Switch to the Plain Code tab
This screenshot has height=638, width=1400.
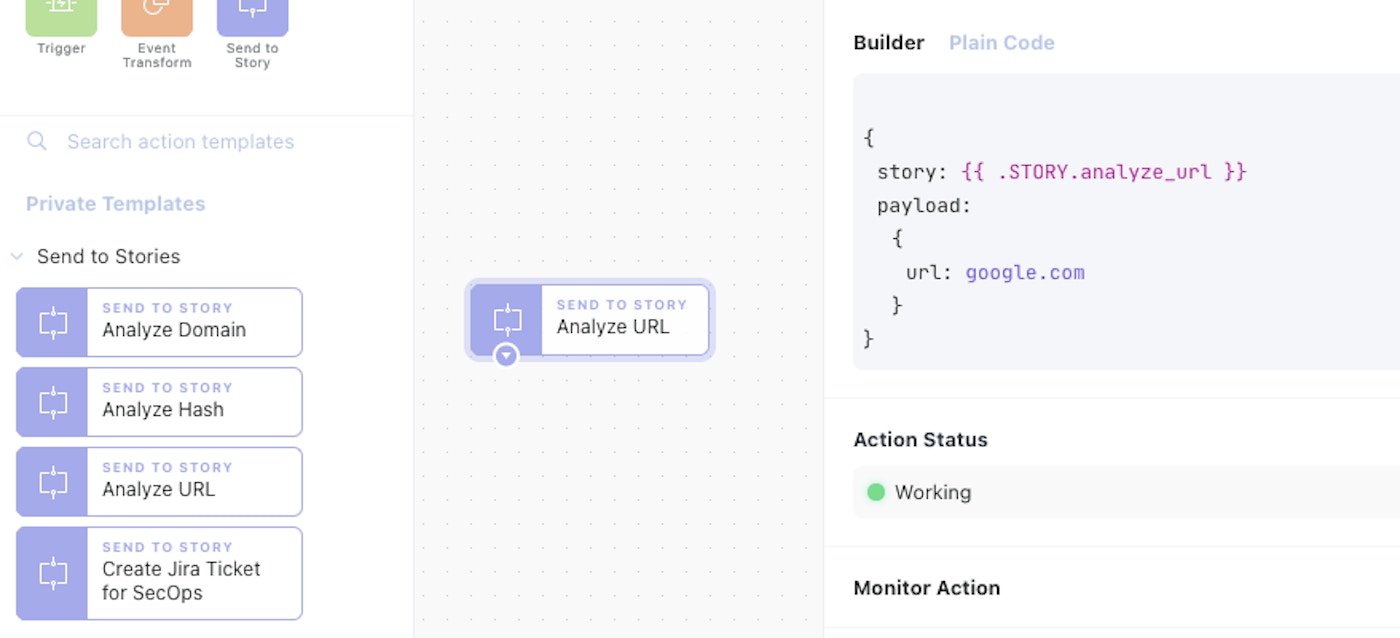tap(1001, 43)
